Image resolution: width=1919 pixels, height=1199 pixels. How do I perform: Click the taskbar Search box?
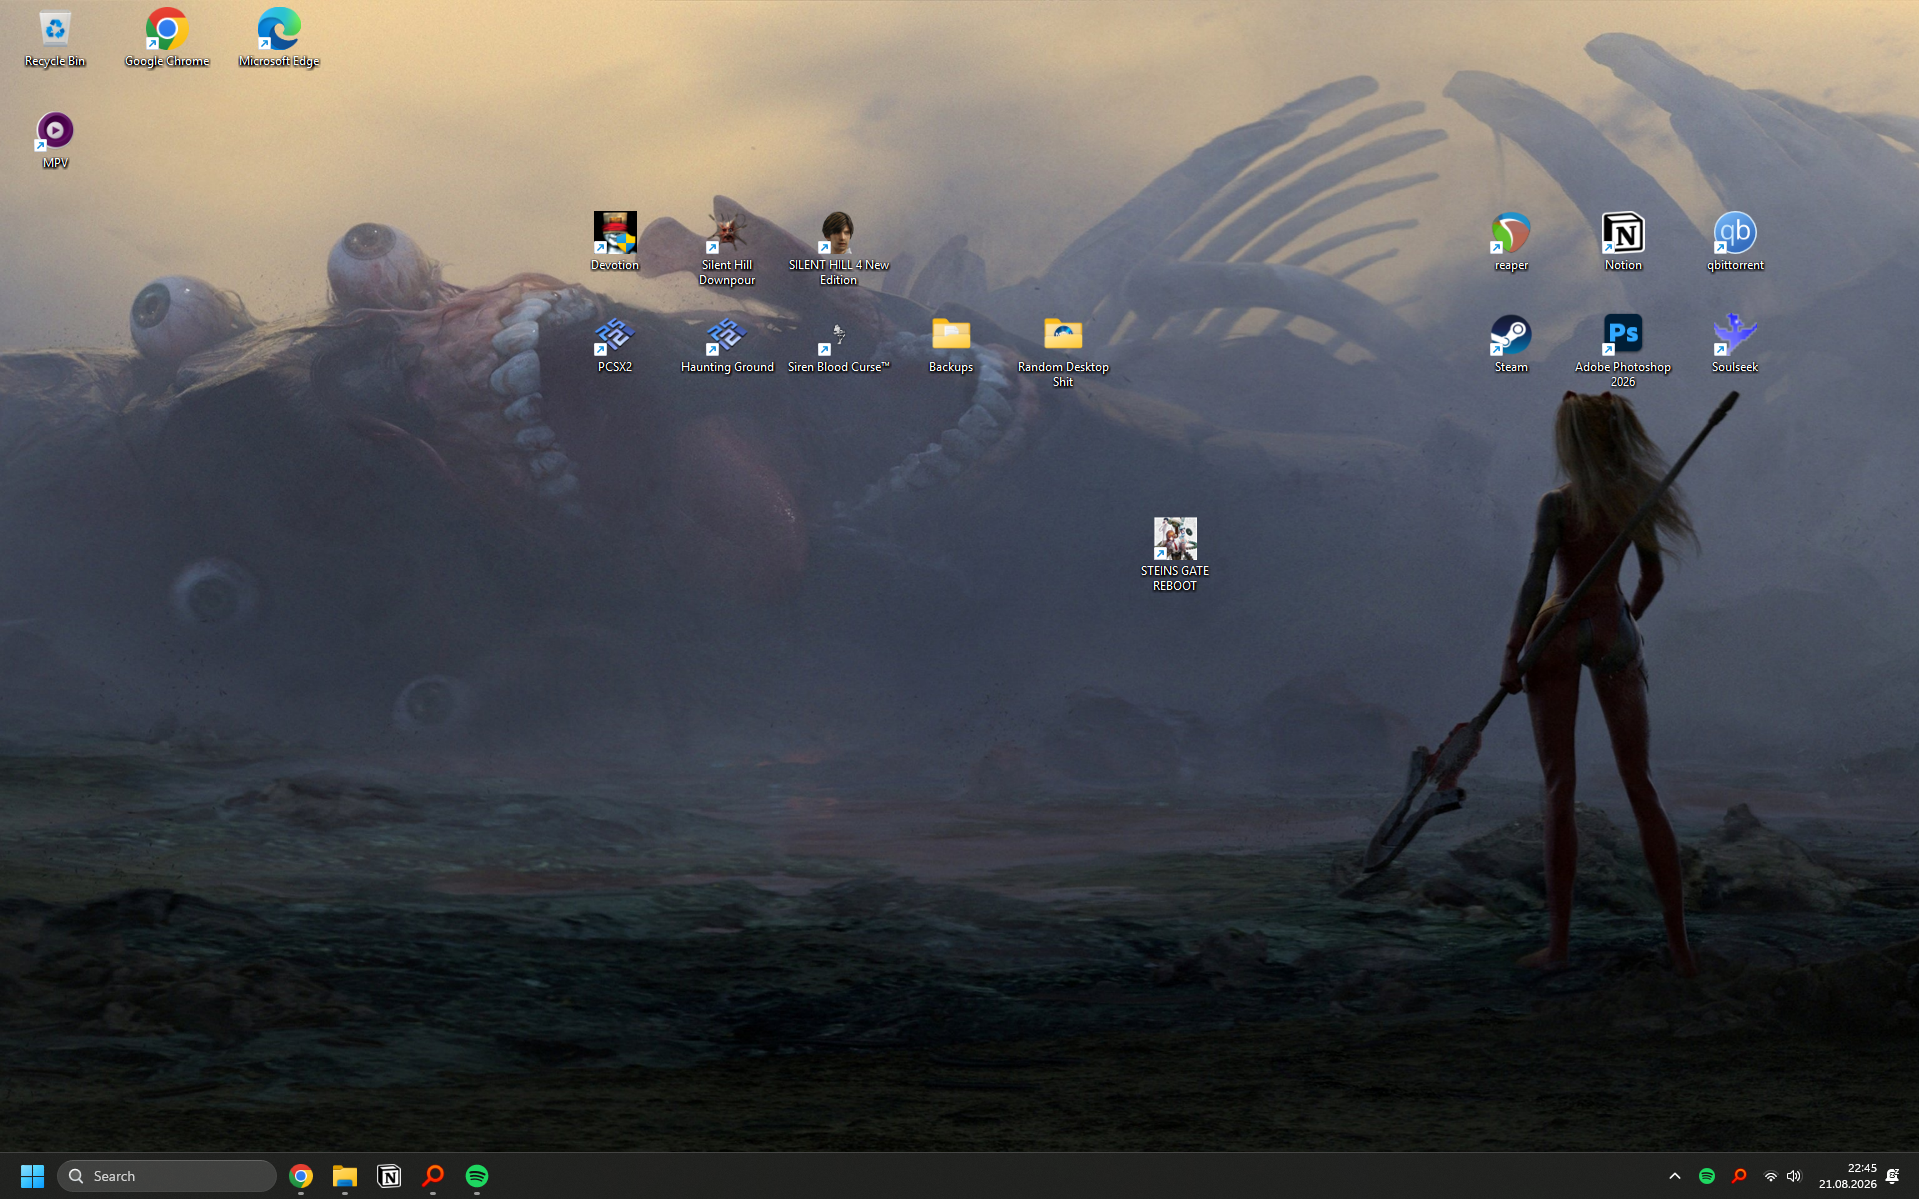point(167,1176)
